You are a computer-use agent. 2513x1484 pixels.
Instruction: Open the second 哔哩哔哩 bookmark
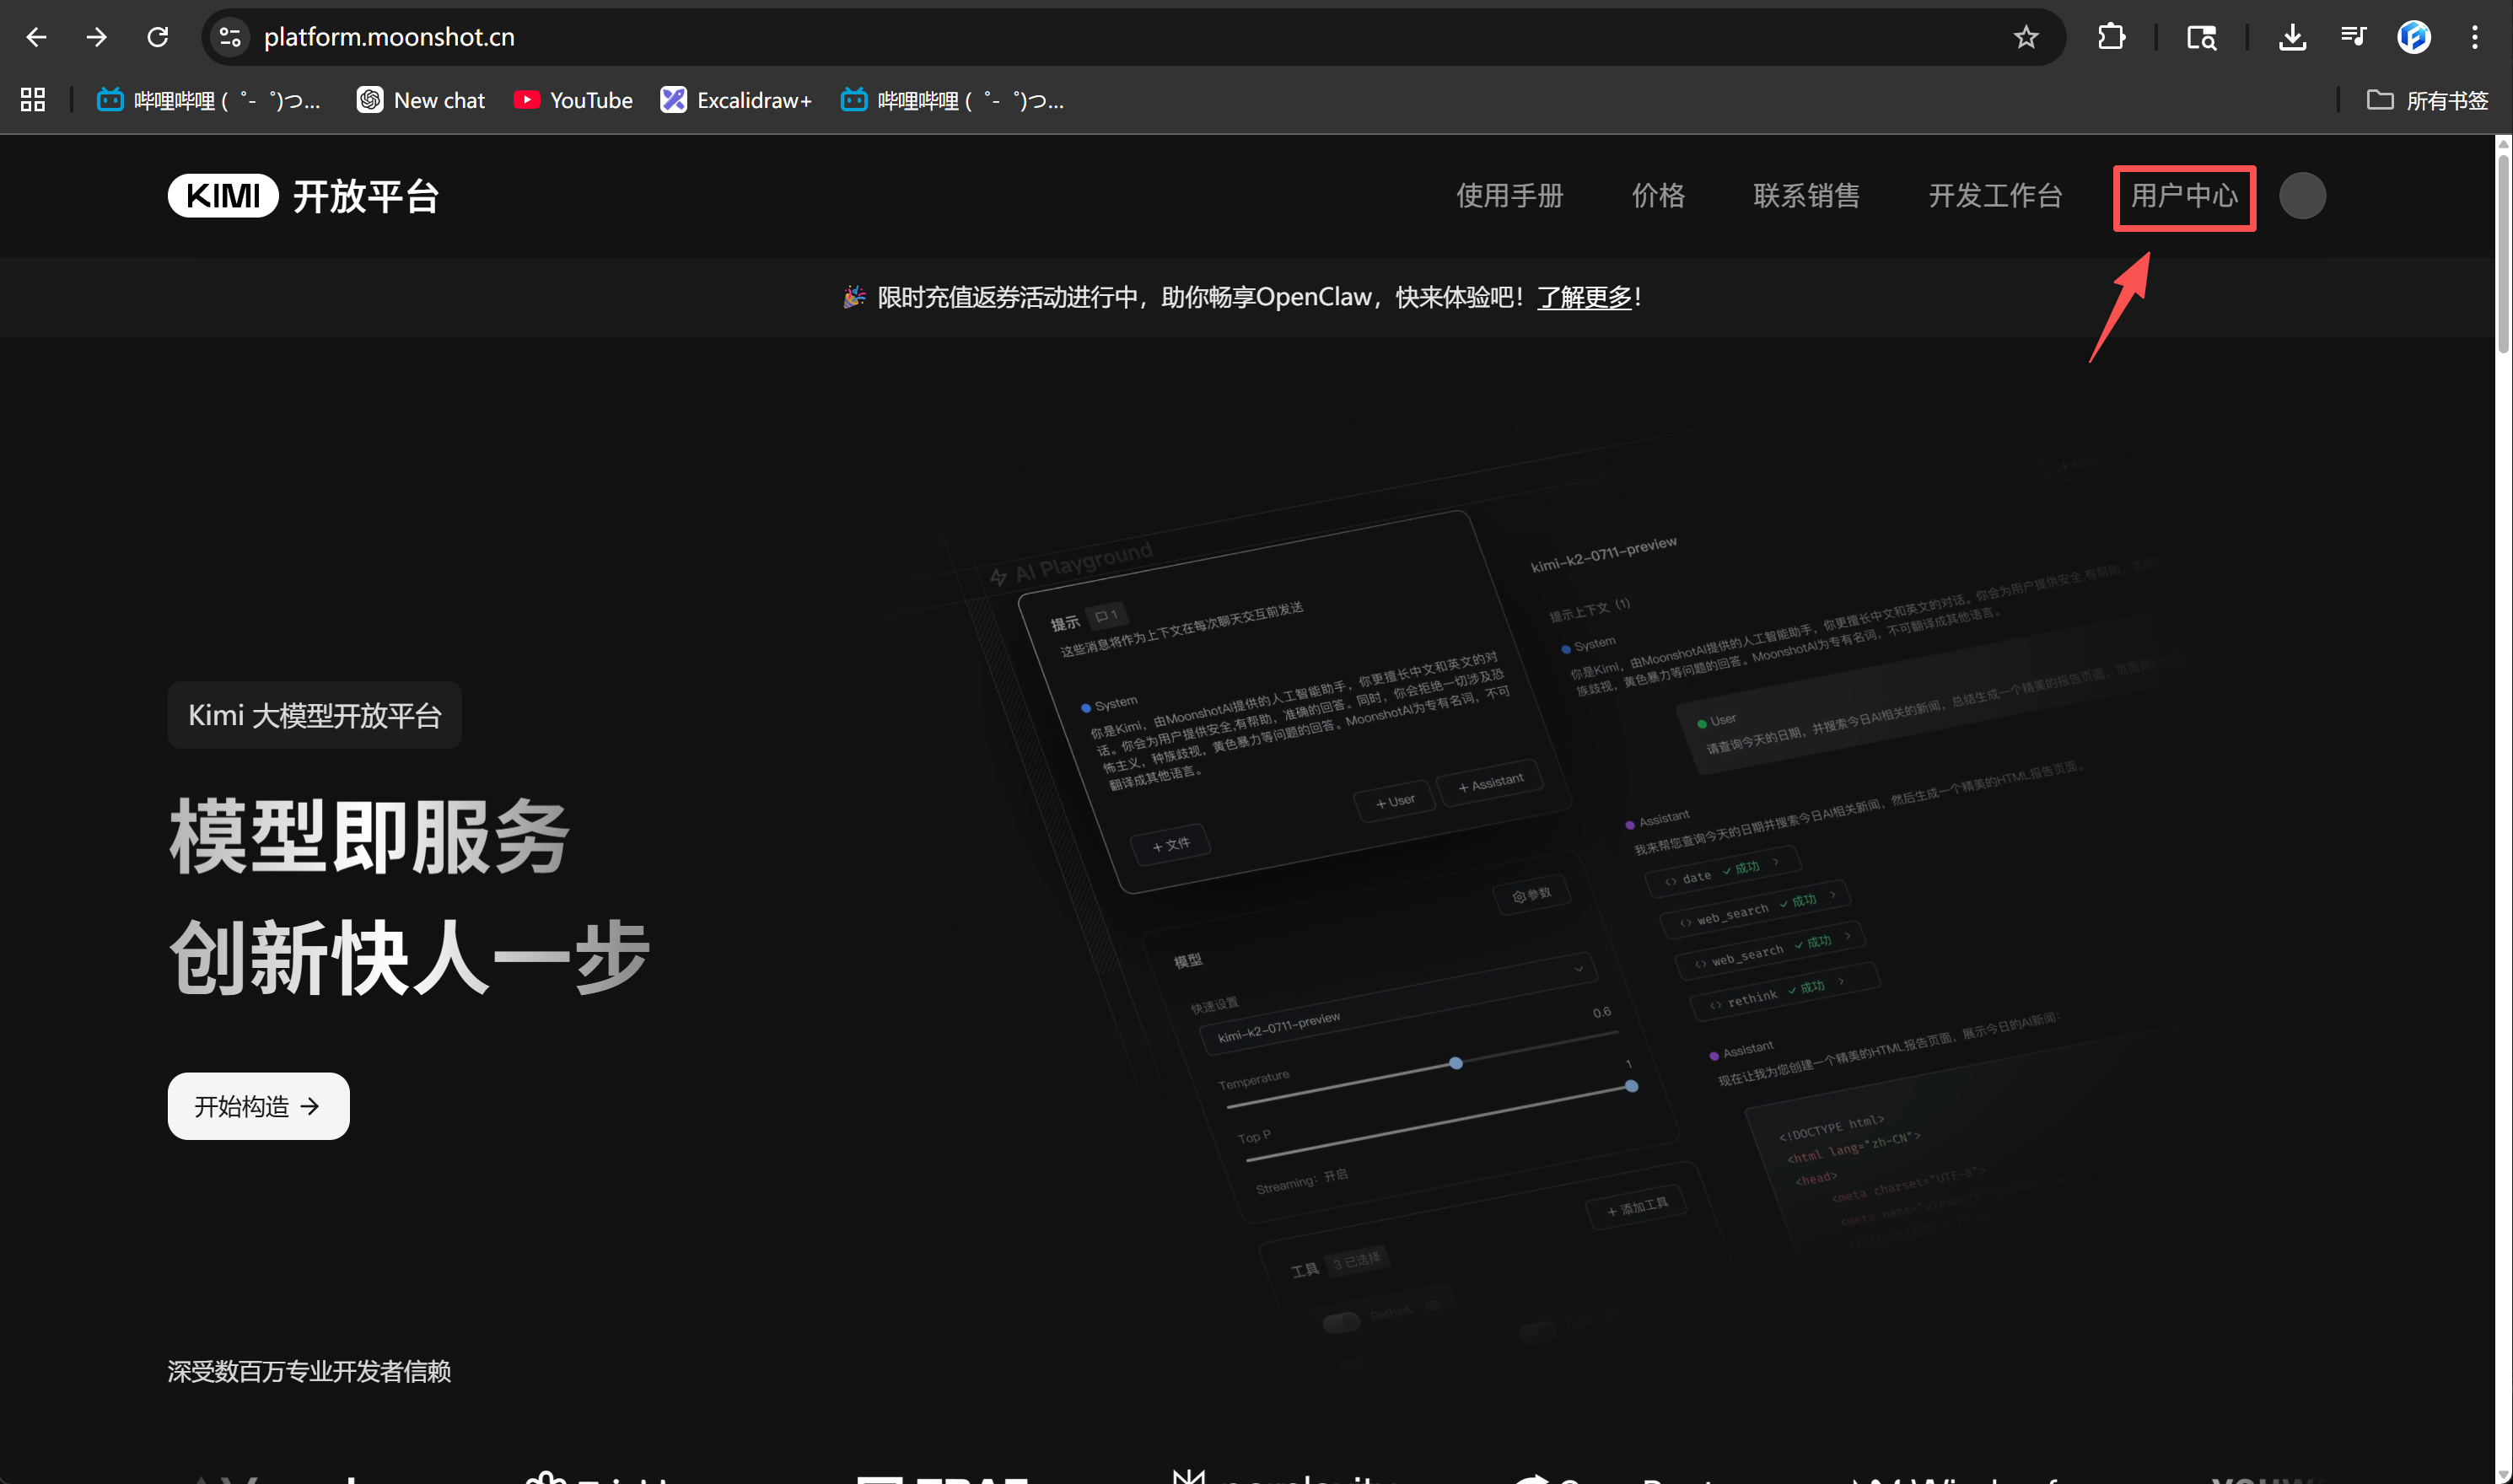coord(952,100)
